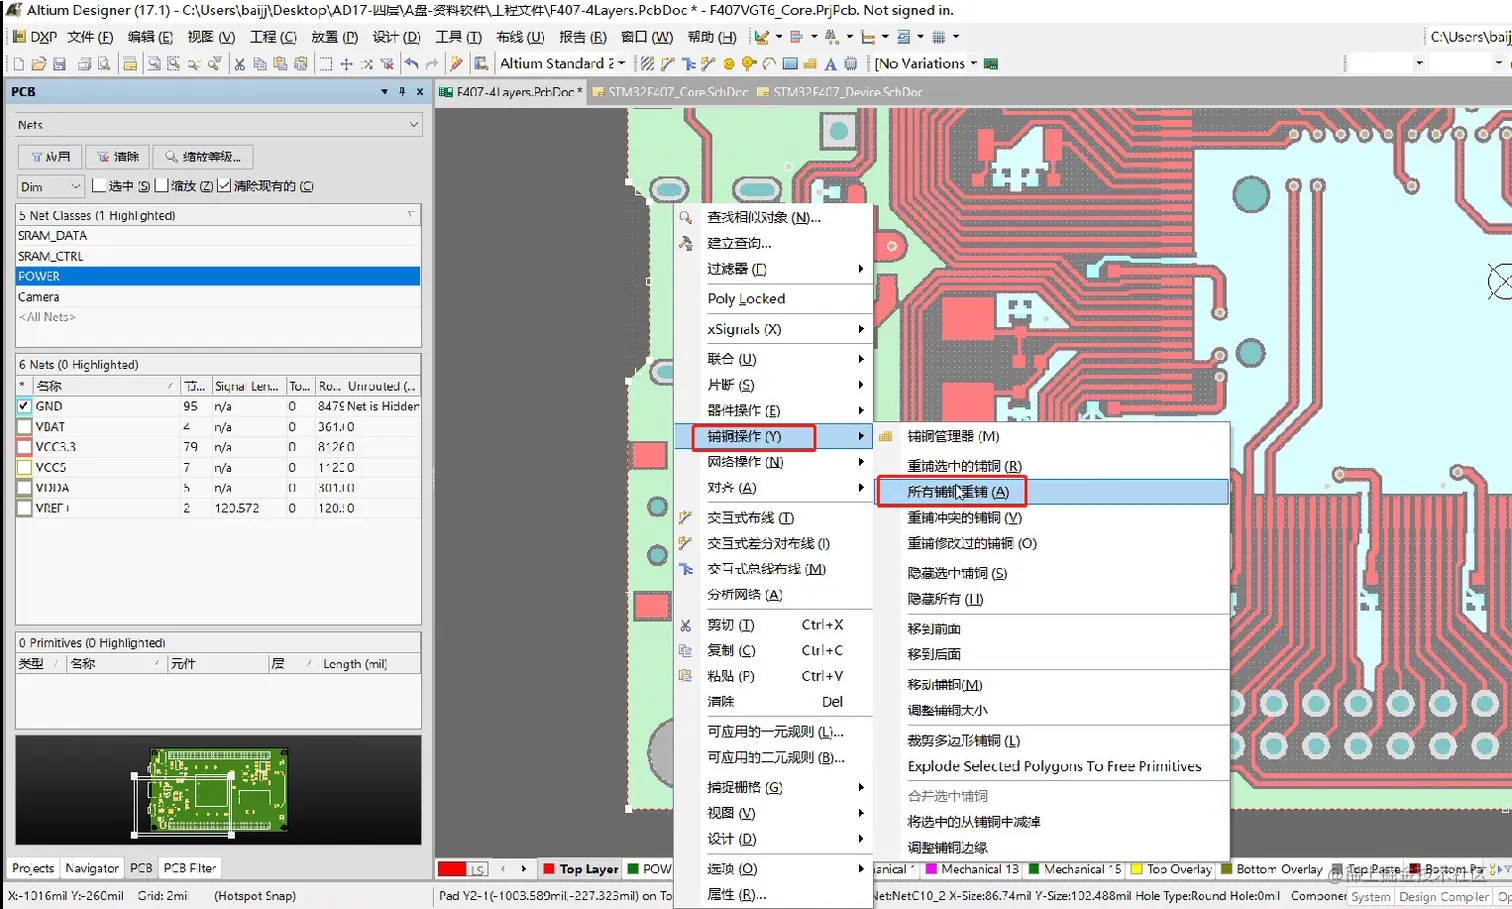Toggle the VREF net checkbox
Viewport: 1512px width, 909px height.
[25, 508]
